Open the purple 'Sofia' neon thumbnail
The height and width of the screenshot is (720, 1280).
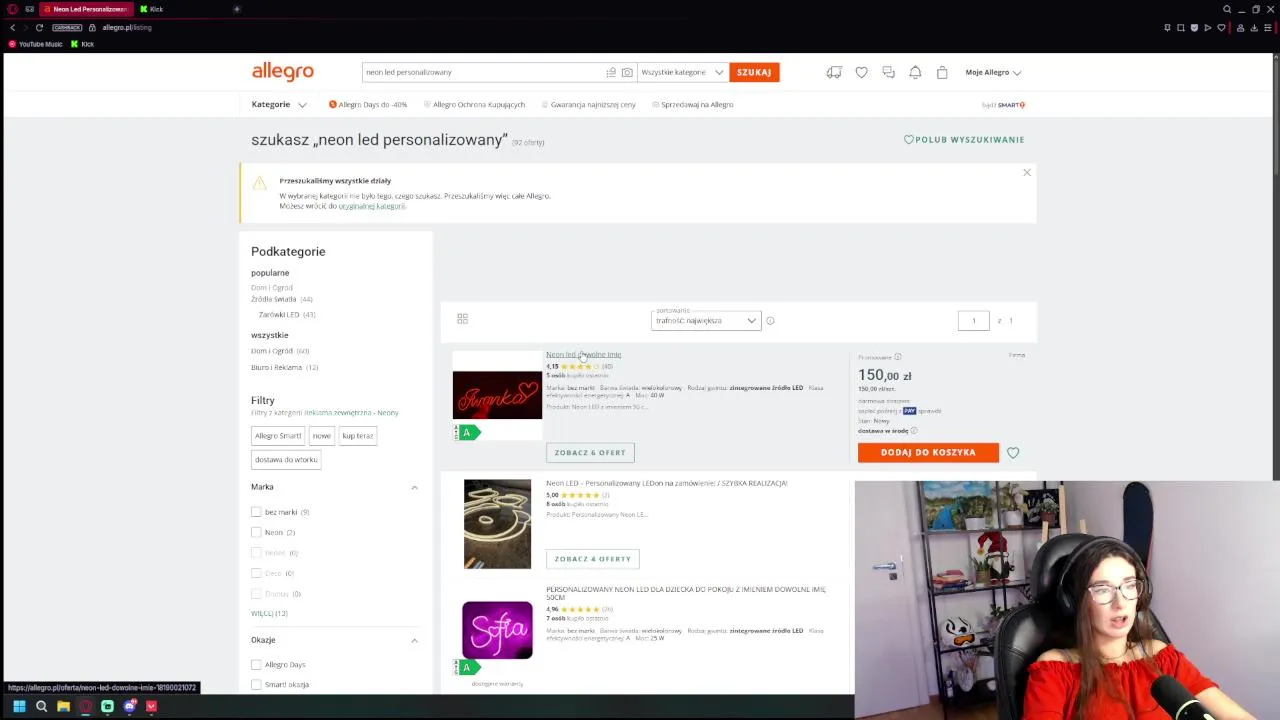497,630
